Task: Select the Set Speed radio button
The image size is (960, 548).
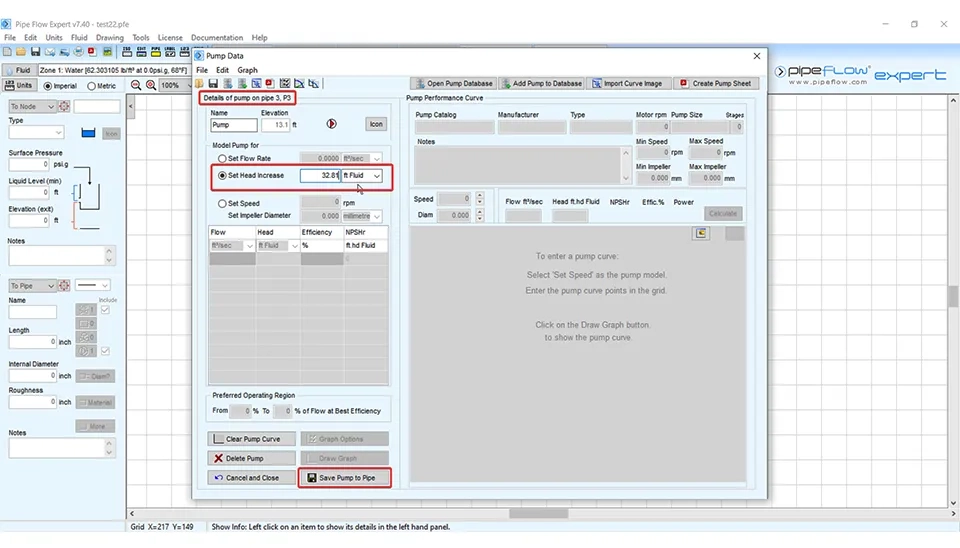Action: click(x=222, y=203)
